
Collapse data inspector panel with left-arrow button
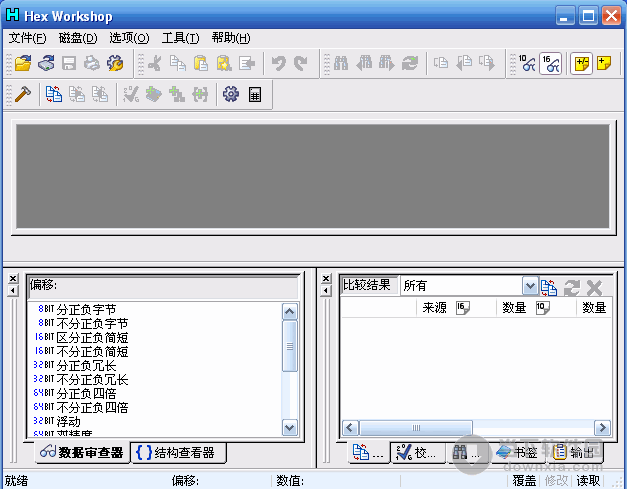click(x=13, y=290)
